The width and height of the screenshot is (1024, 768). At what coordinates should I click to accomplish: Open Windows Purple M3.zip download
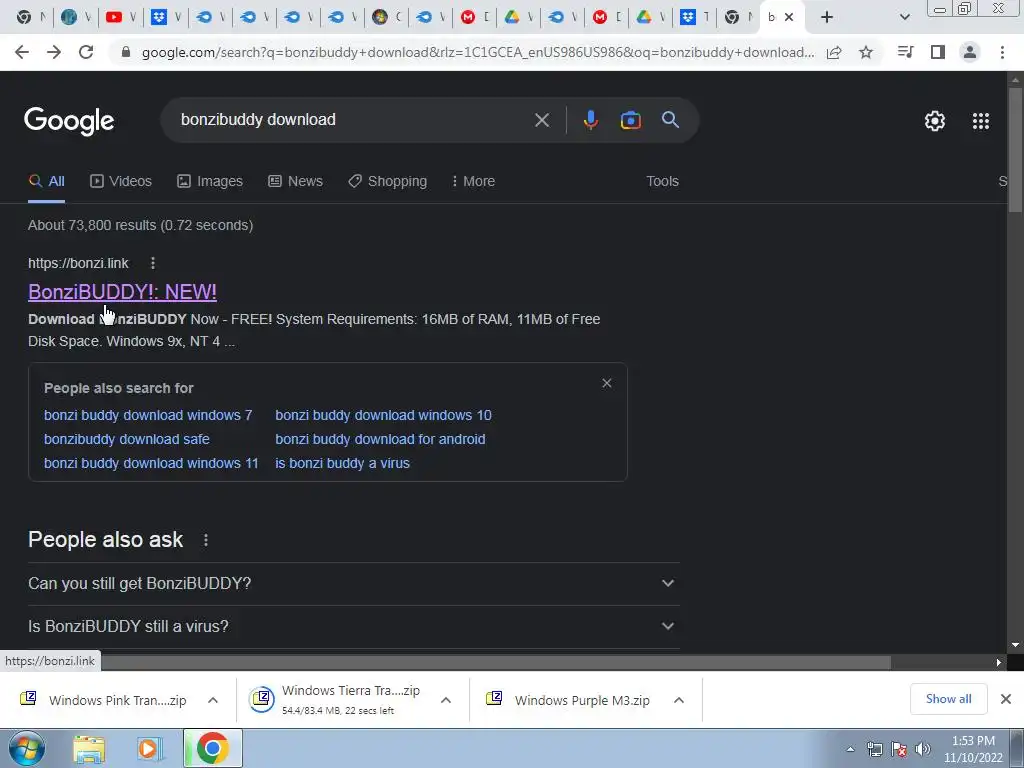click(x=568, y=701)
